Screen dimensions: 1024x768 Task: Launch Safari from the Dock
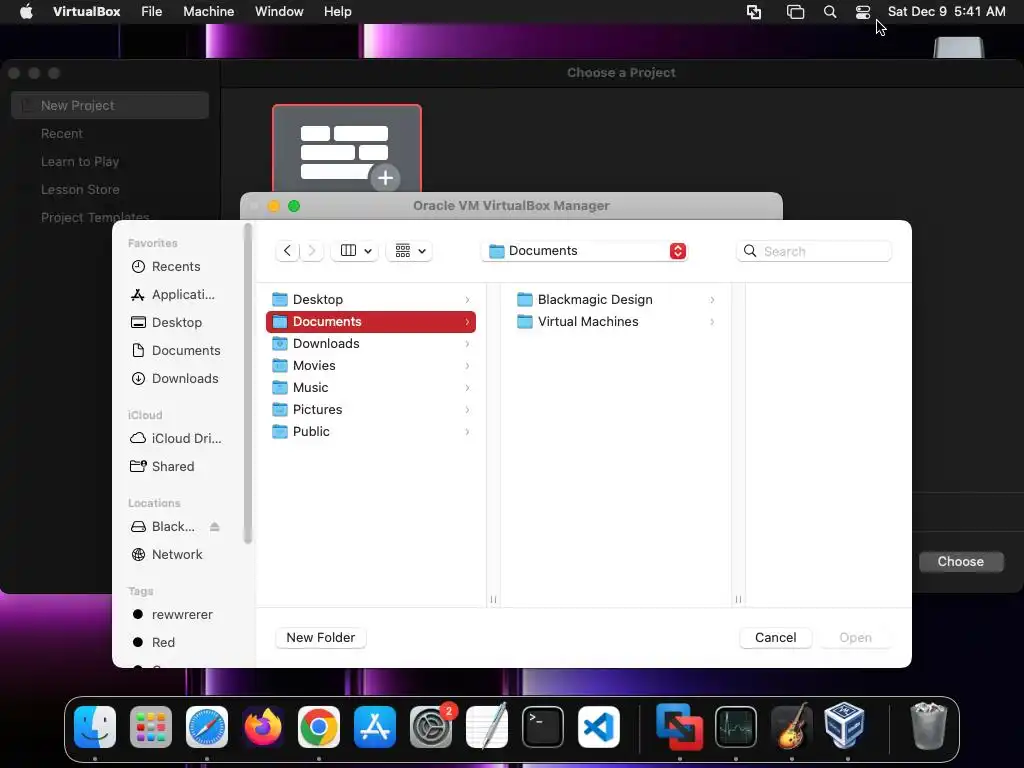pos(207,727)
